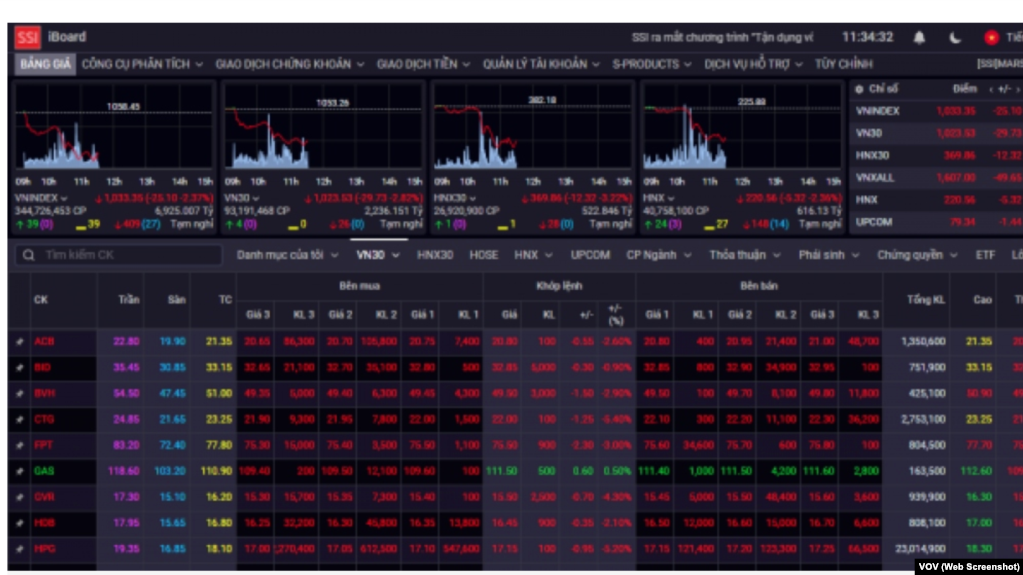Open GIAO DỊCH CHỨNG KHOÁN menu
Screen dimensions: 1023x575
(x=290, y=64)
